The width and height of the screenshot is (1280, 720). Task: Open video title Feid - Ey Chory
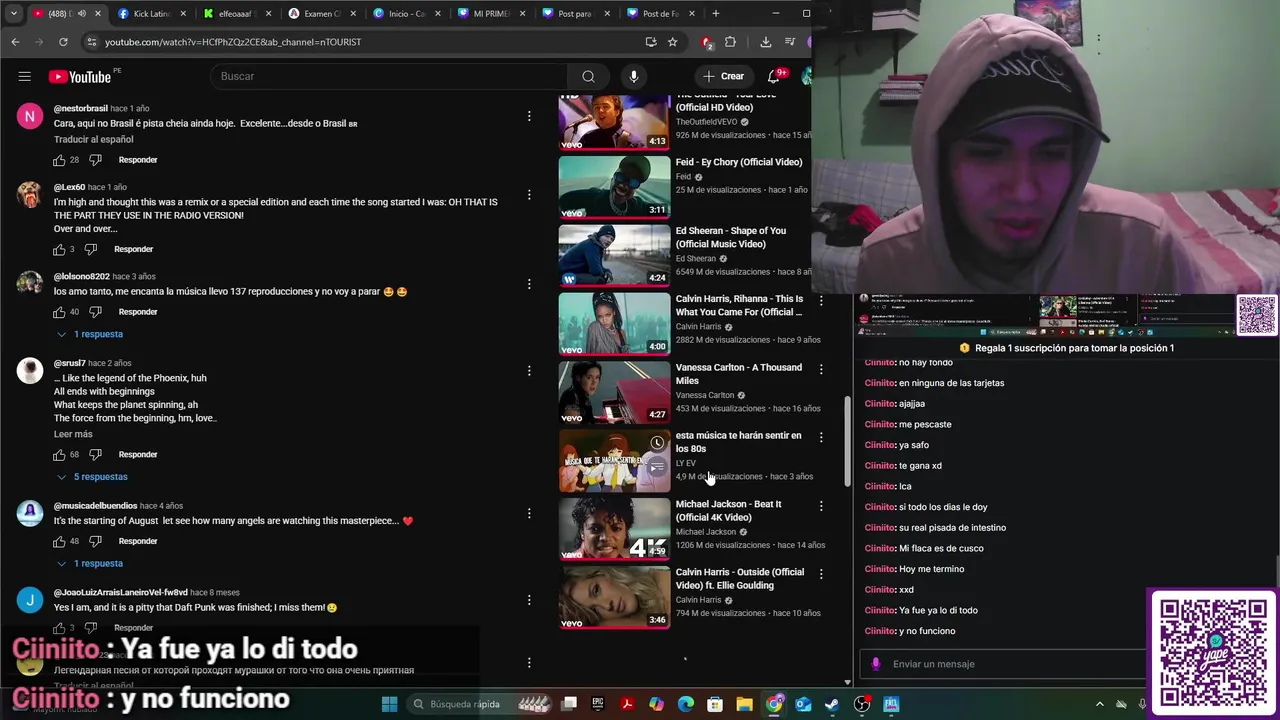[x=739, y=162]
